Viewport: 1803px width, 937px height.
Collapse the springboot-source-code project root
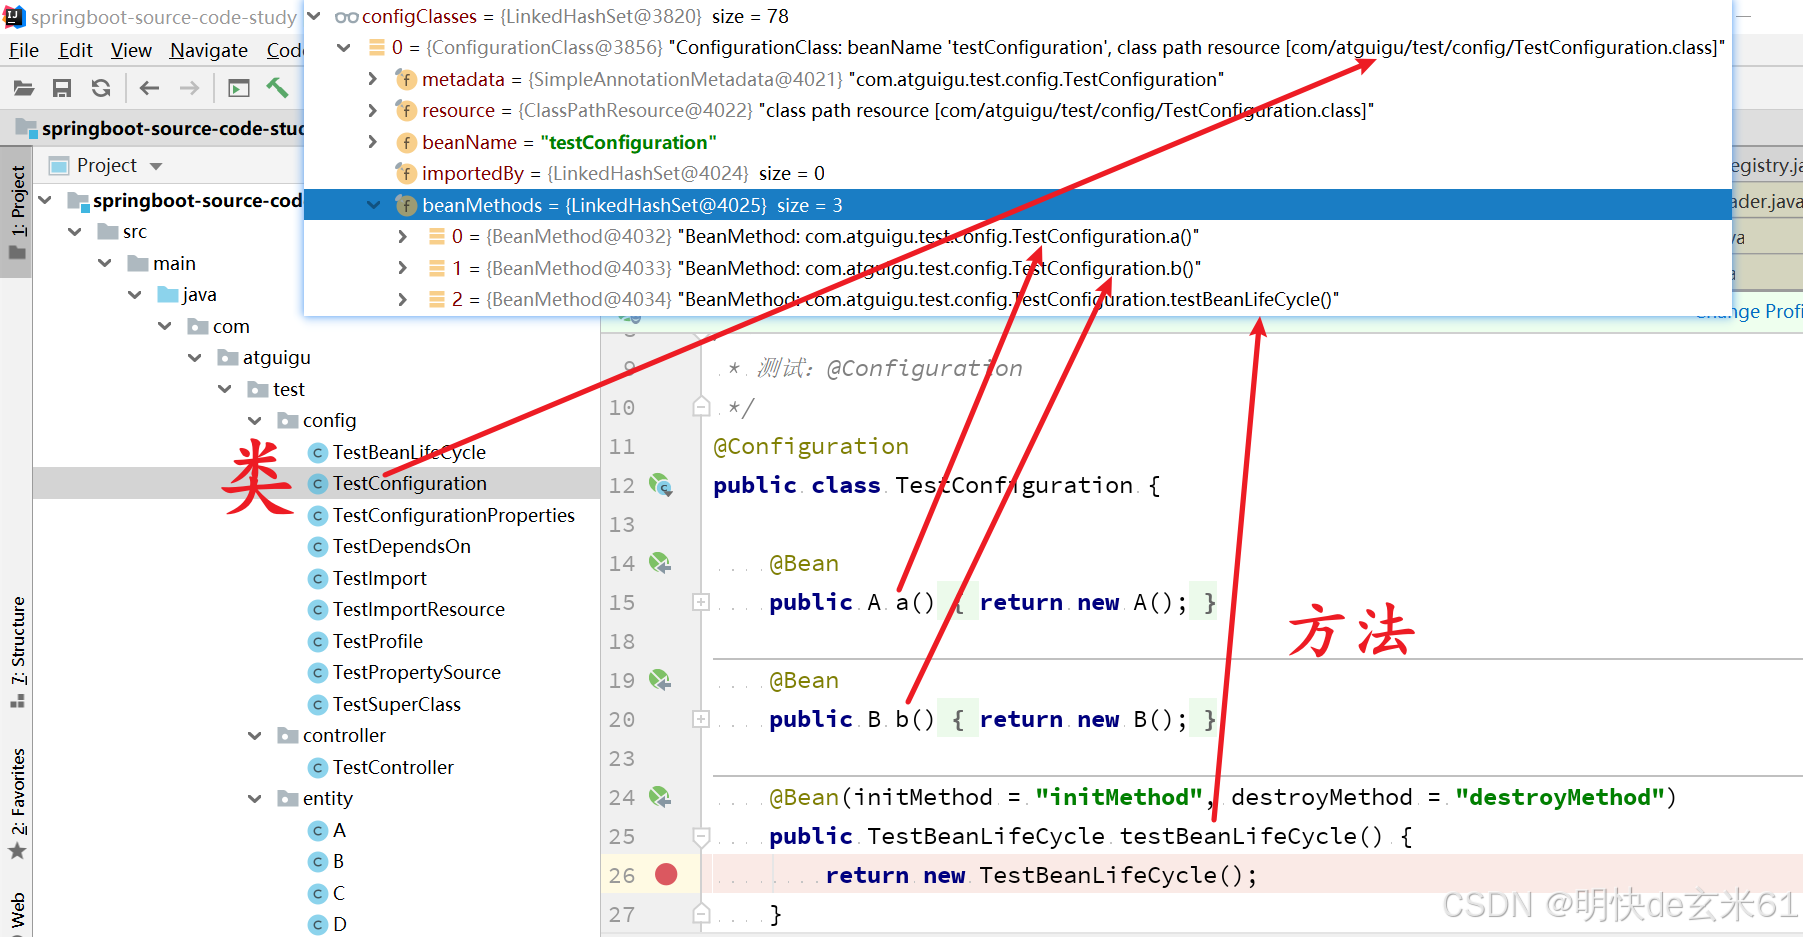pyautogui.click(x=45, y=201)
